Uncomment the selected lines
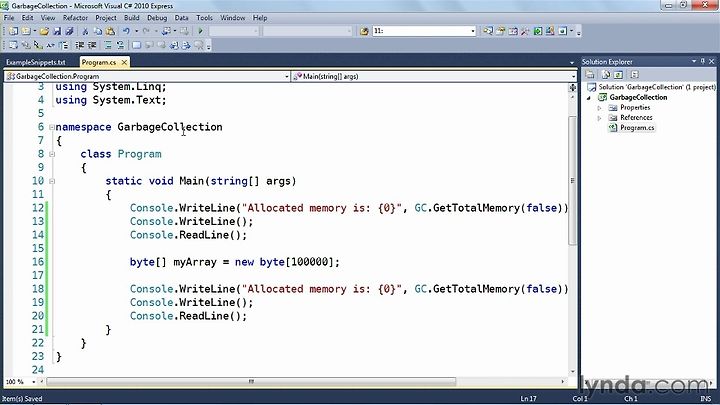Viewport: 720px width, 405px height. [x=120, y=45]
